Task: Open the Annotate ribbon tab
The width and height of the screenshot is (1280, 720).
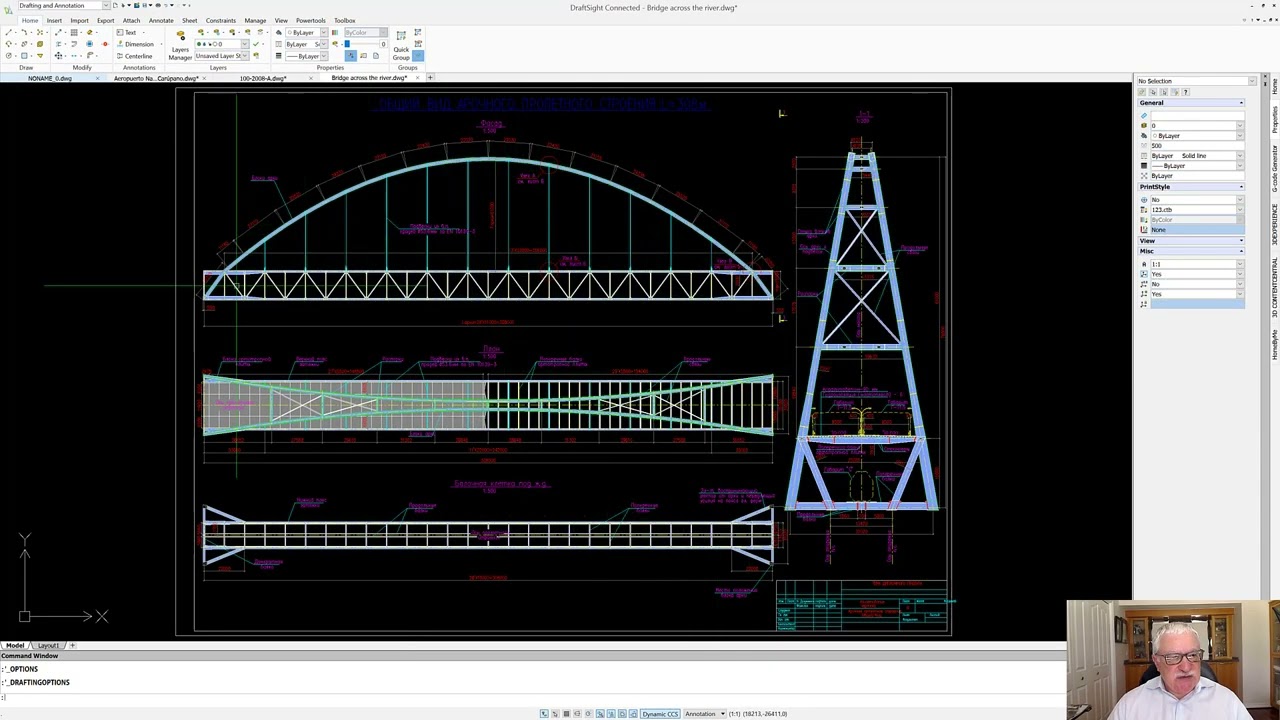Action: (161, 20)
